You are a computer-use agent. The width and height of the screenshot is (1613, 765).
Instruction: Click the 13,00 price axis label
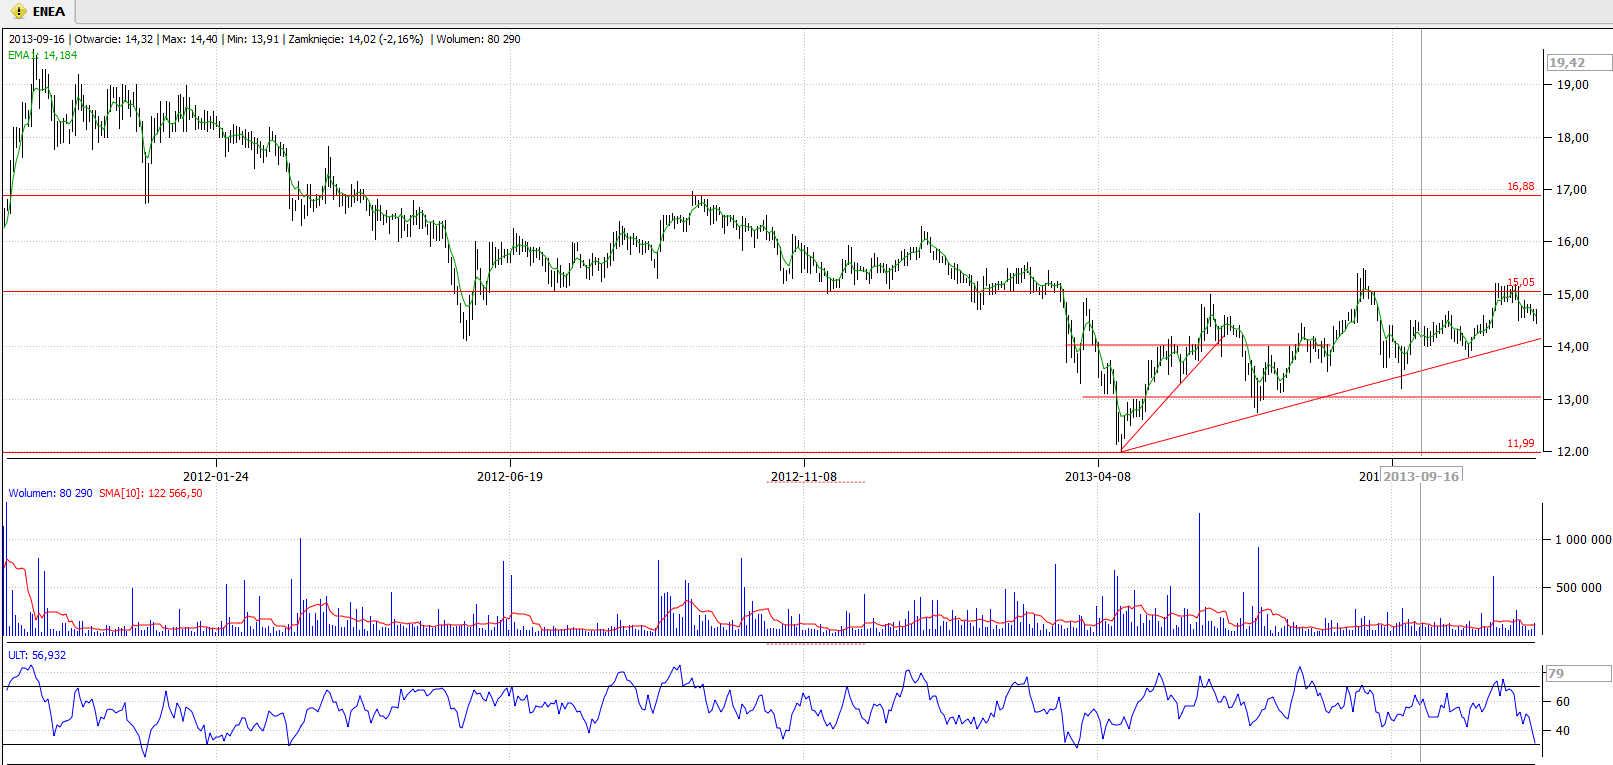(x=1572, y=399)
